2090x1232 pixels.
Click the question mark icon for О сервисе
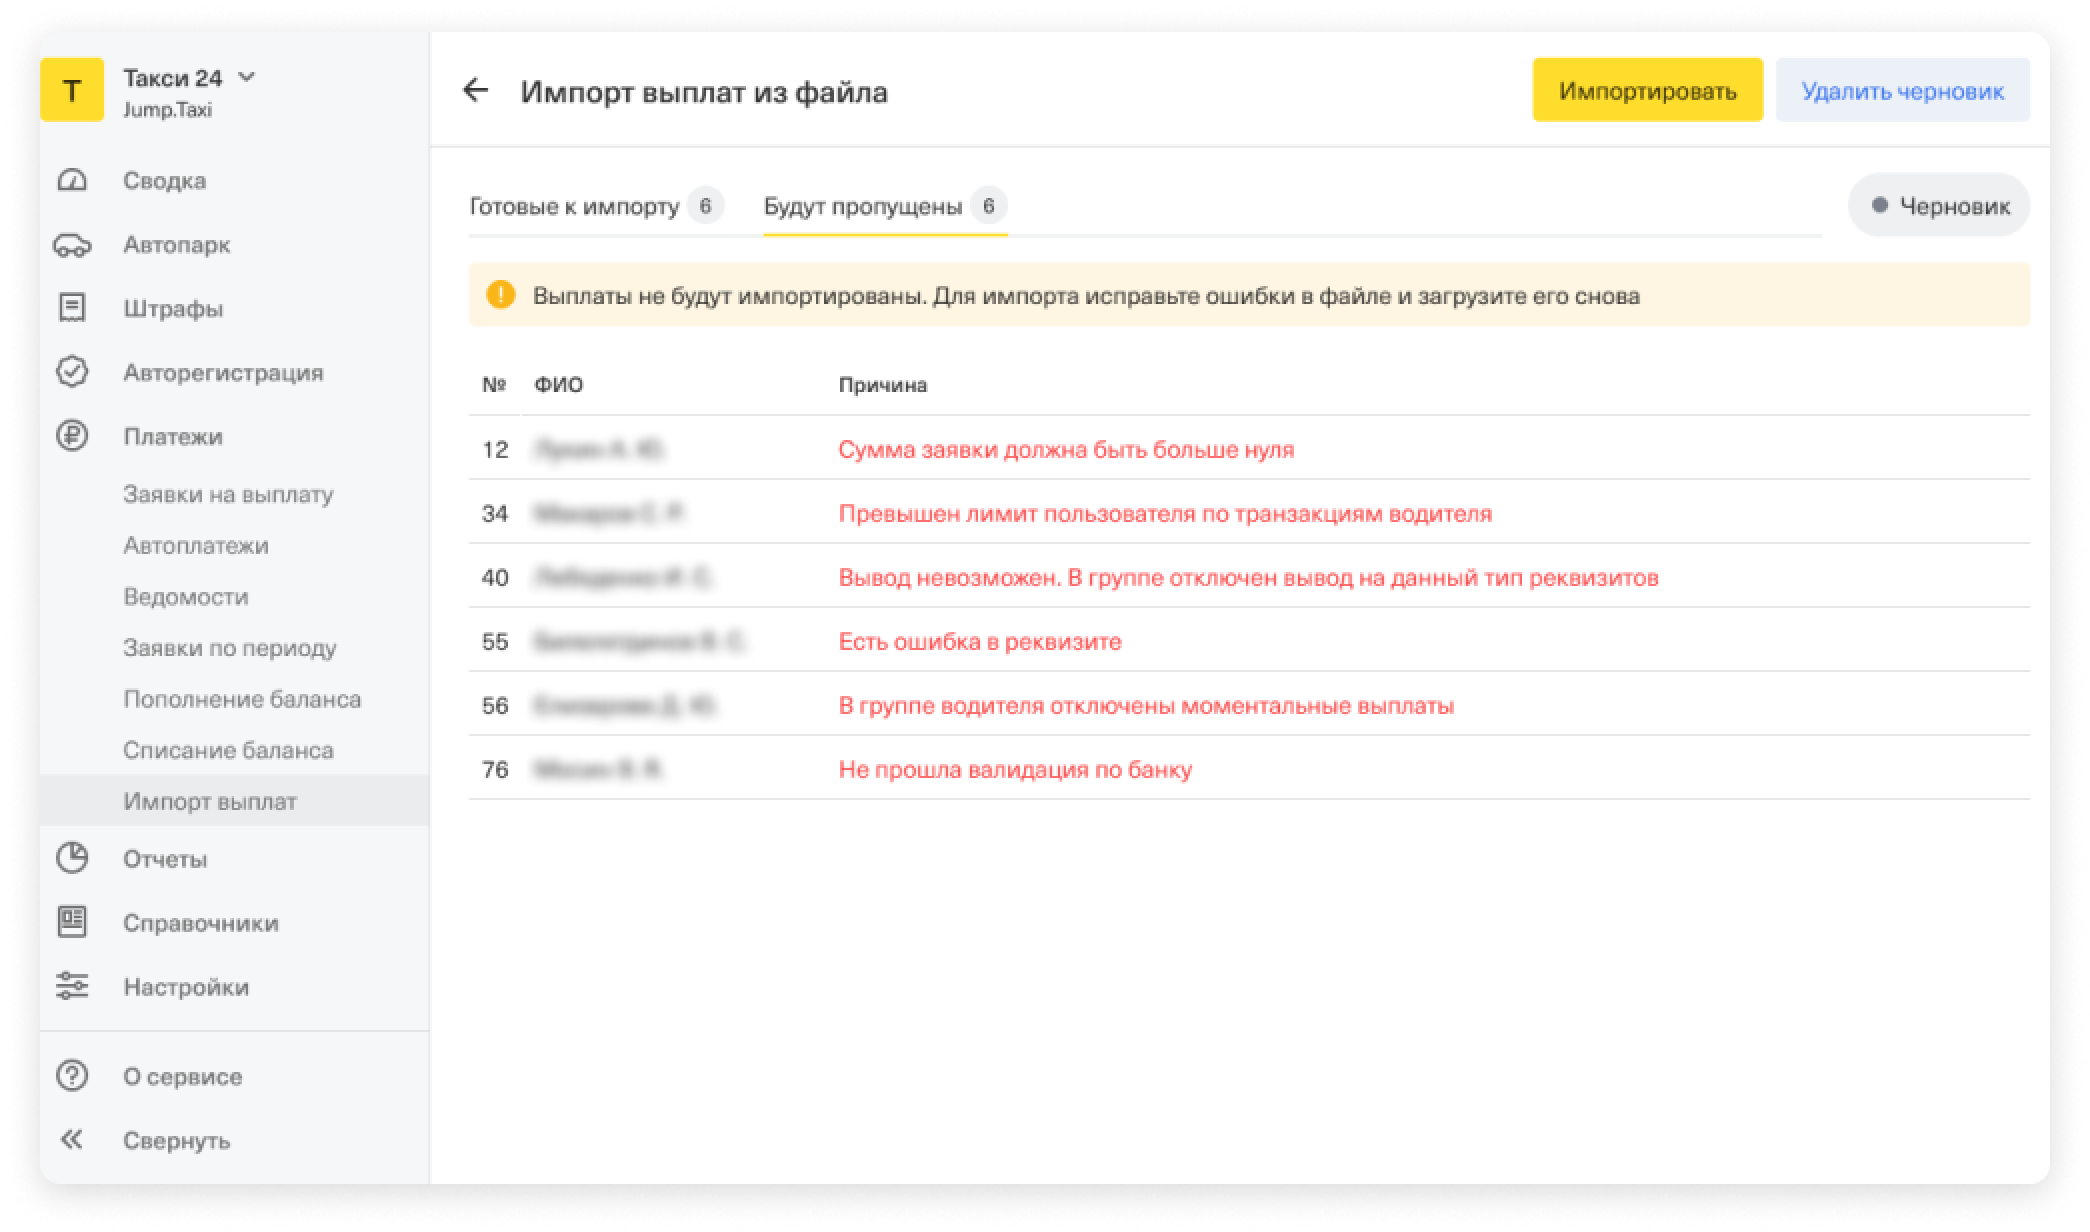pos(72,1076)
